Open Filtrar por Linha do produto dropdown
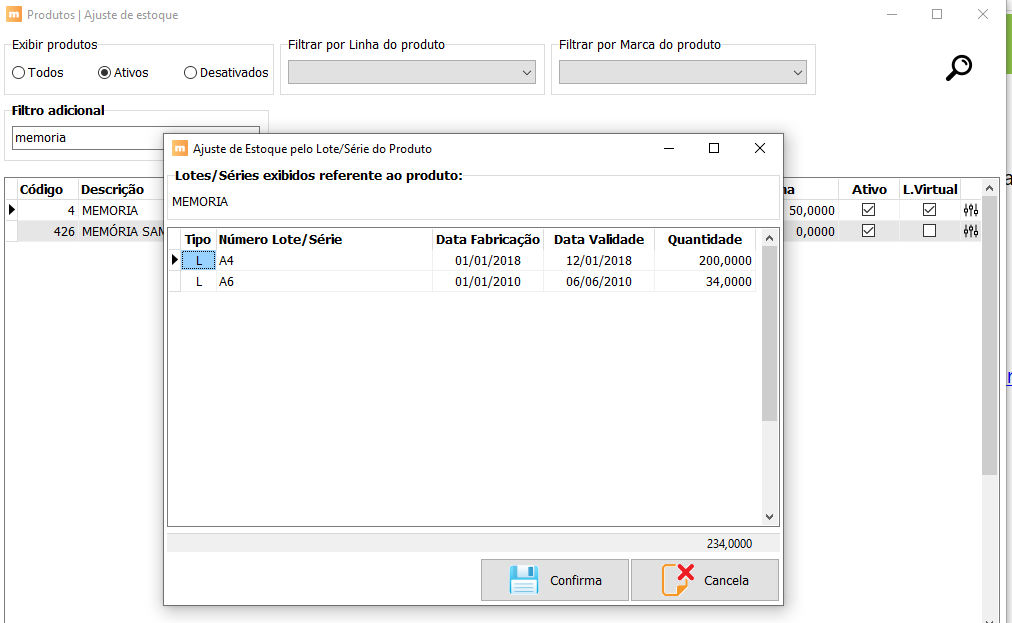Screen dimensions: 1012x623 coord(412,72)
